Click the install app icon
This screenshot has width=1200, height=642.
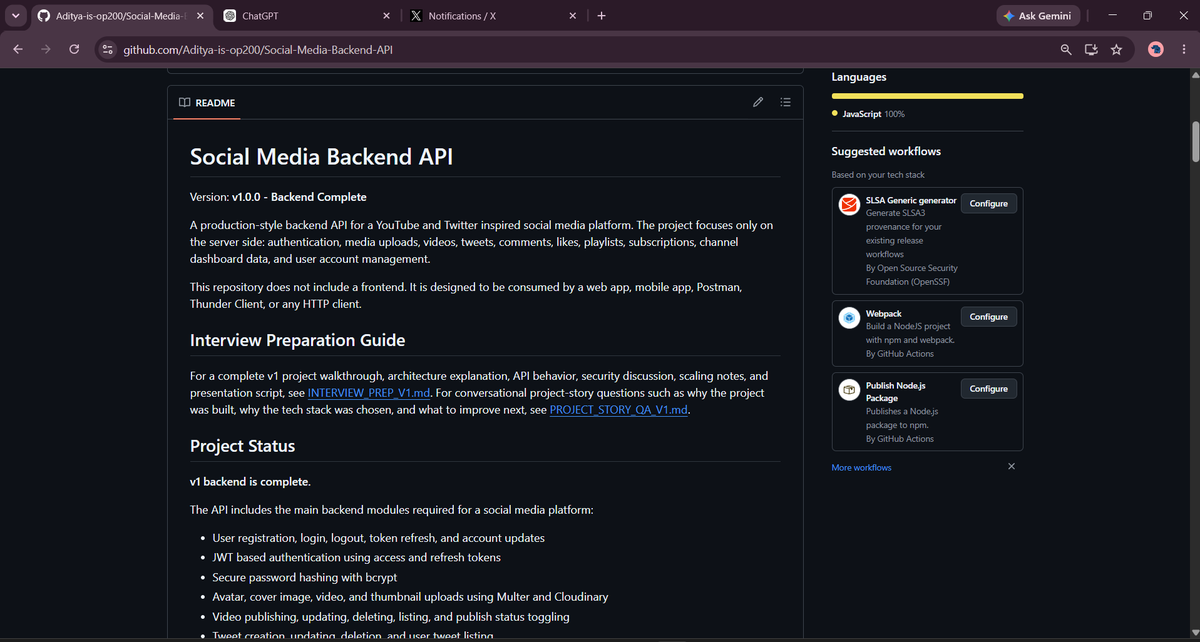click(x=1091, y=49)
